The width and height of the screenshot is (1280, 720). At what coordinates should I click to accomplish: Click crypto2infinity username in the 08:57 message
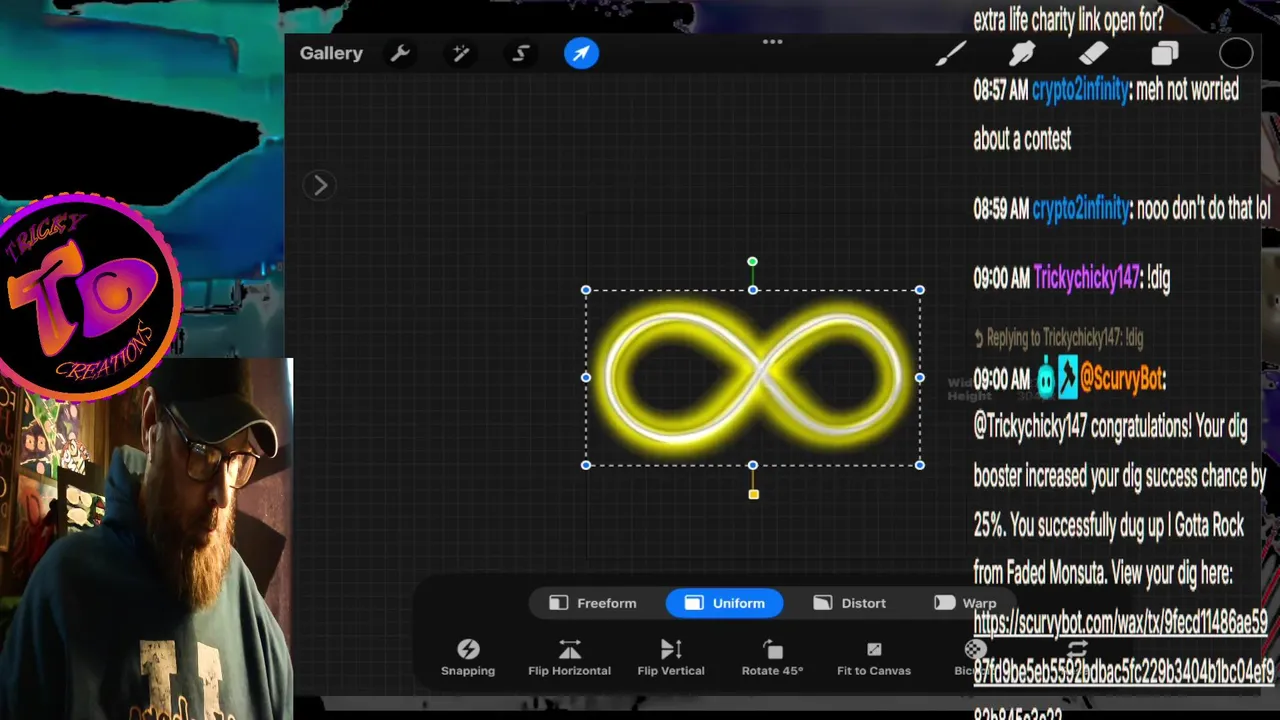point(1080,90)
